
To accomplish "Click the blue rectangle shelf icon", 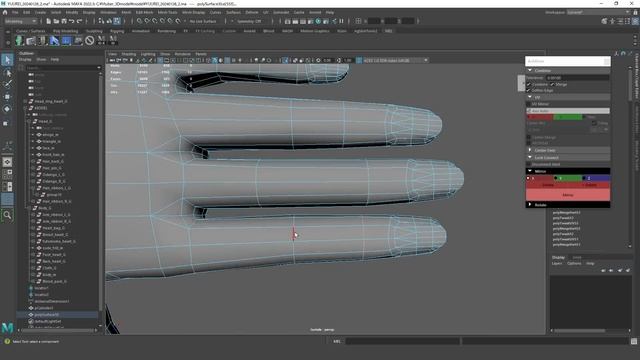I will [x=66, y=40].
